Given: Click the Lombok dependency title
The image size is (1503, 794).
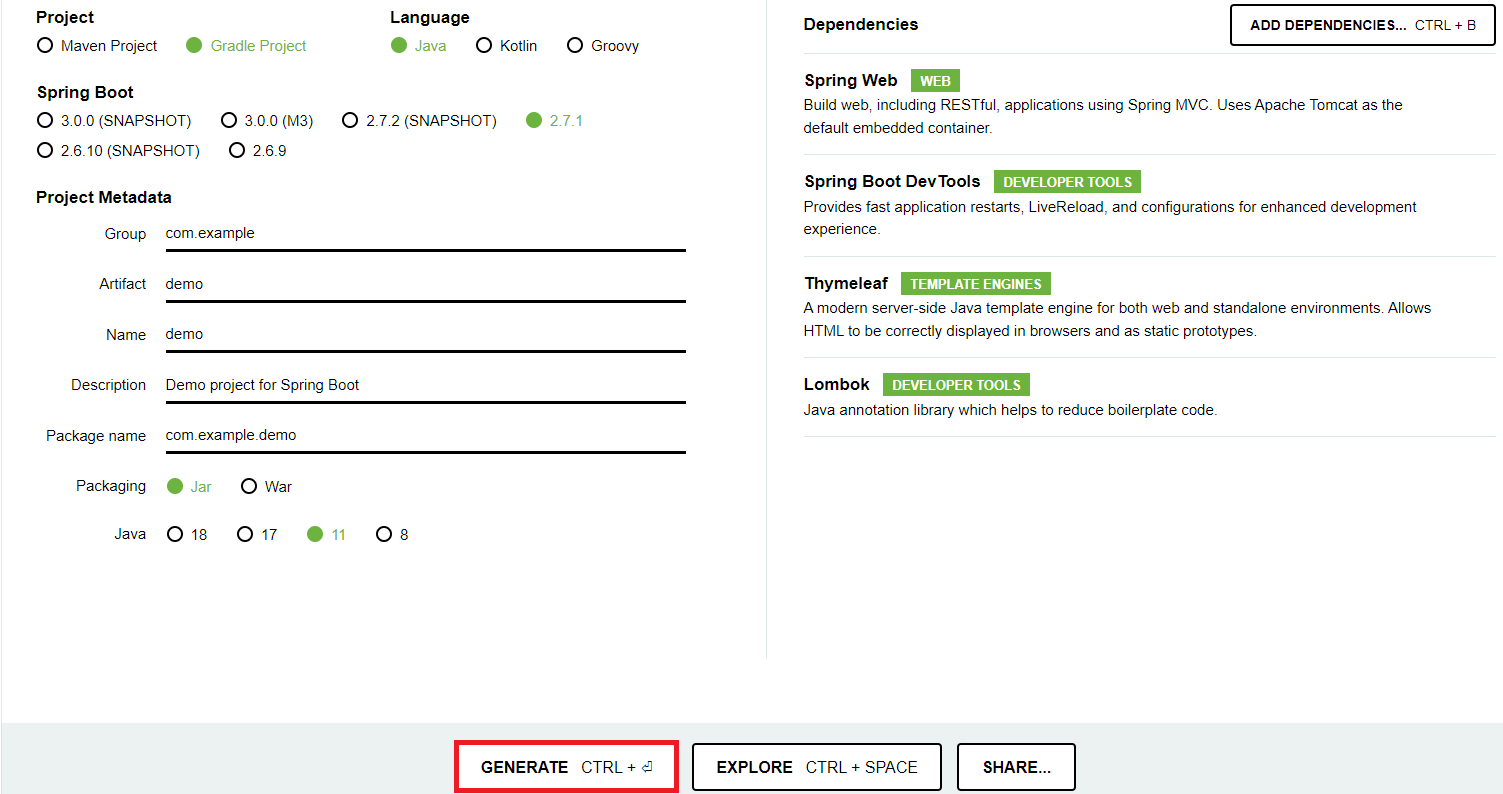Looking at the screenshot, I should [837, 385].
